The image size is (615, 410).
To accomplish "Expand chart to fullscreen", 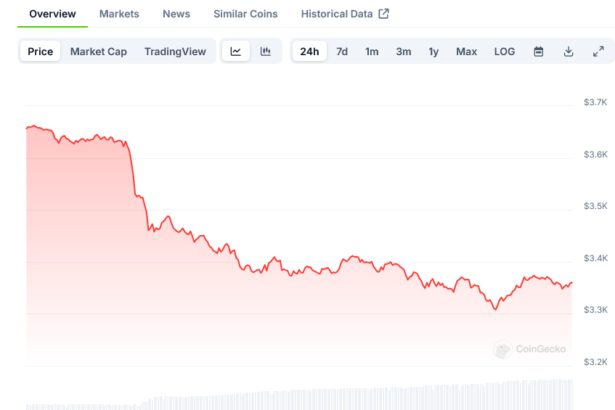I will 598,51.
